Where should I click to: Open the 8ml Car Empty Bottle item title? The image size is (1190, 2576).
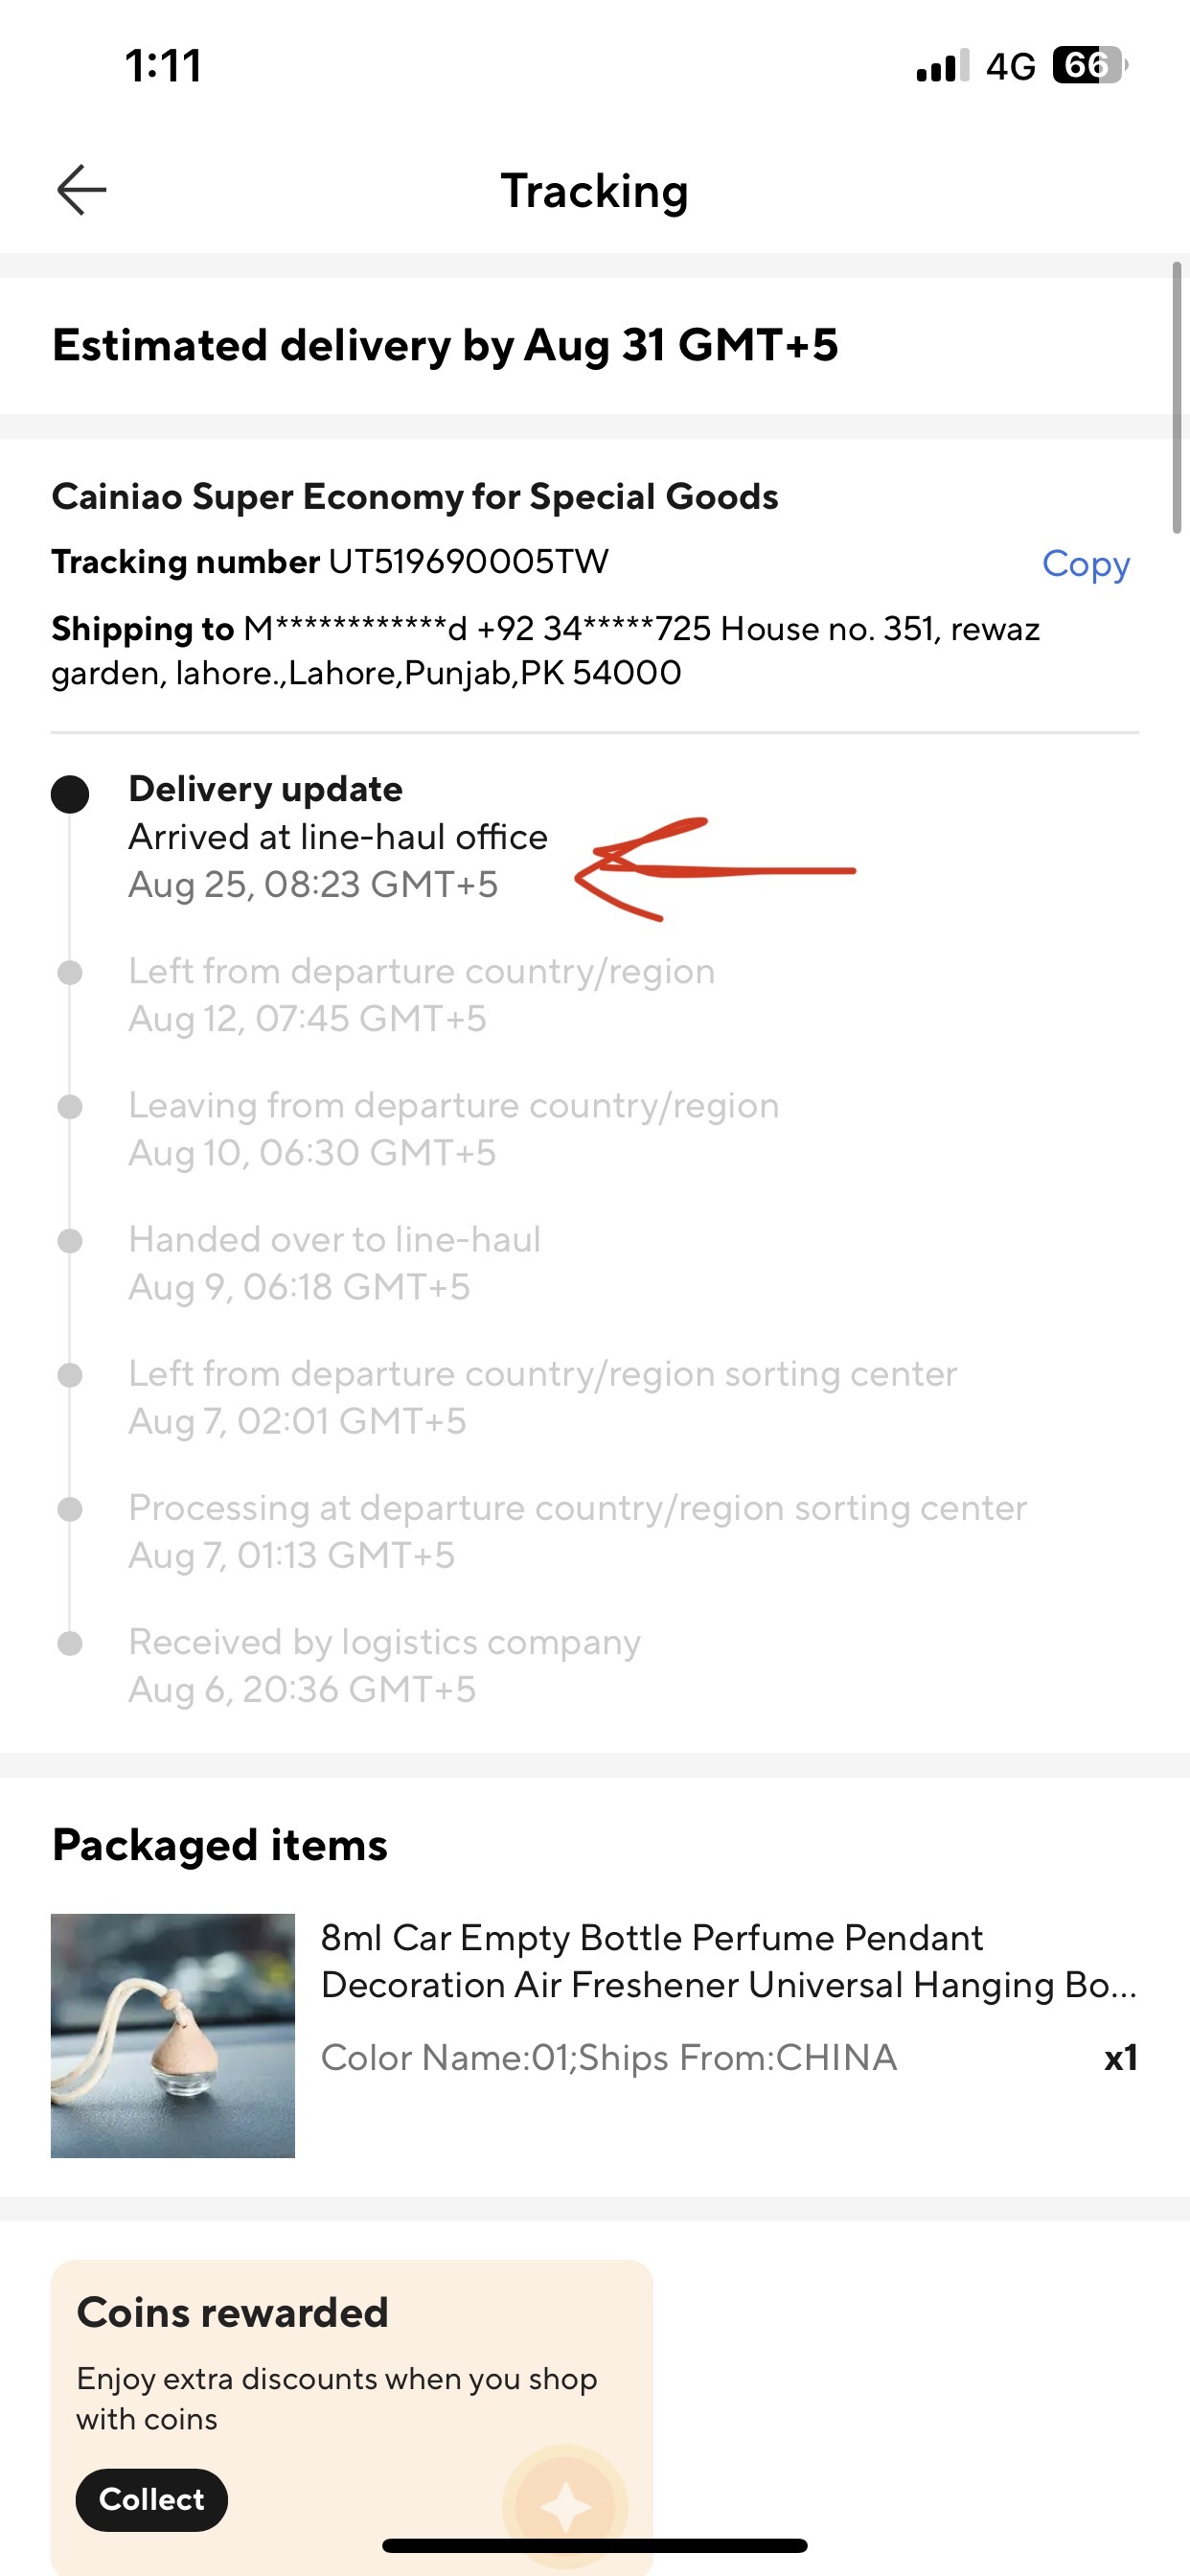pos(729,1961)
